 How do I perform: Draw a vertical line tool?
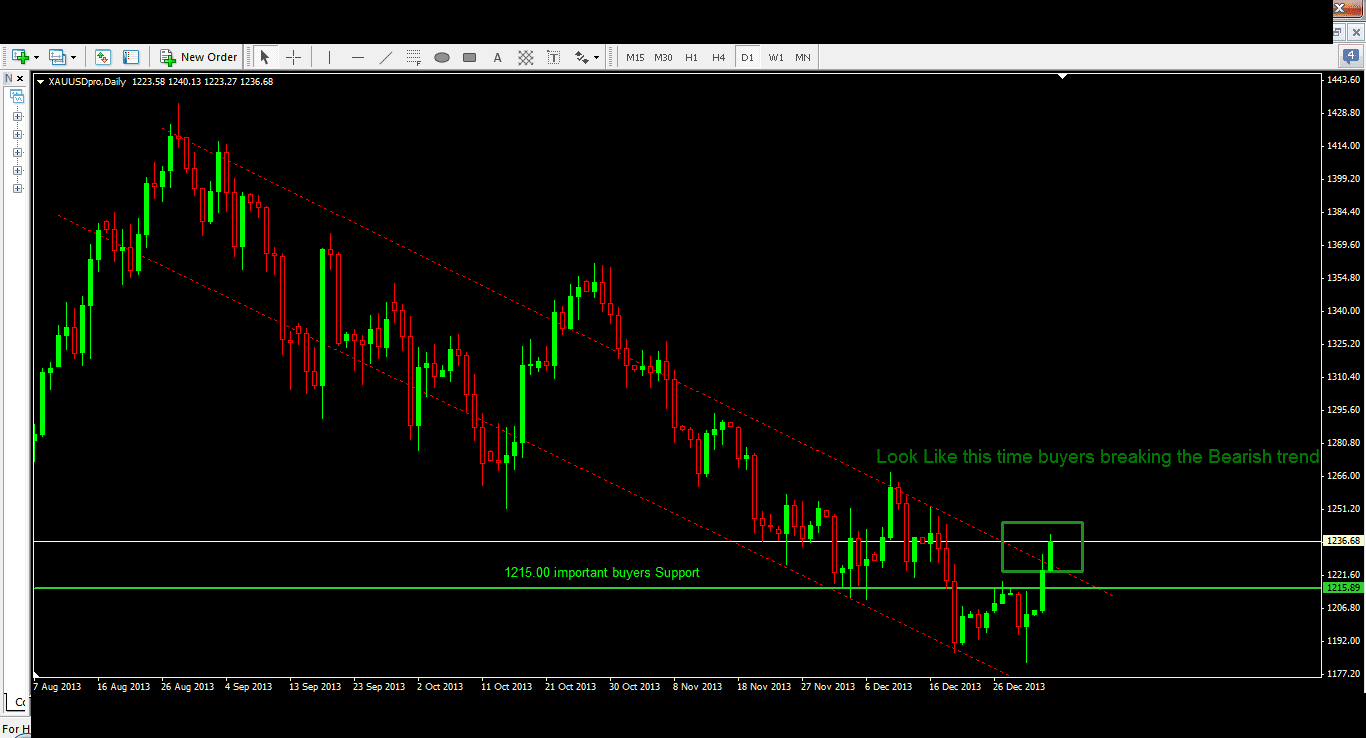pos(330,58)
